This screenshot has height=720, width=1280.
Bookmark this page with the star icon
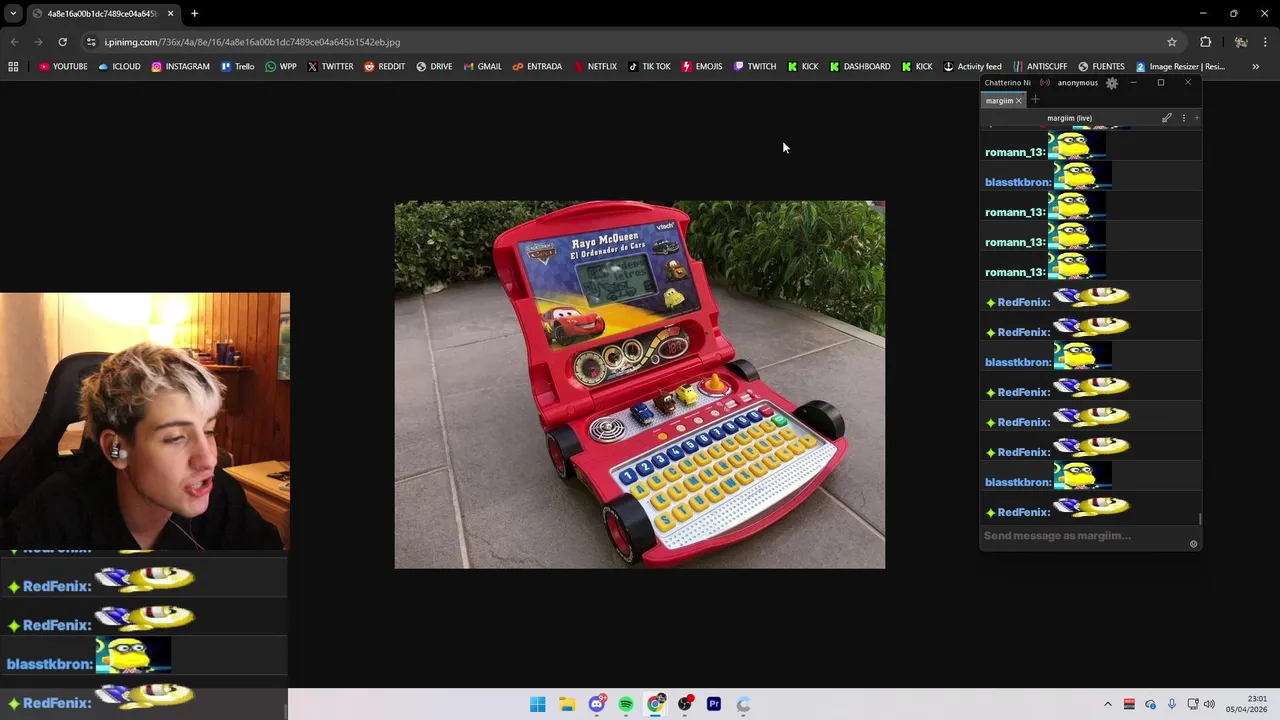tap(1172, 42)
